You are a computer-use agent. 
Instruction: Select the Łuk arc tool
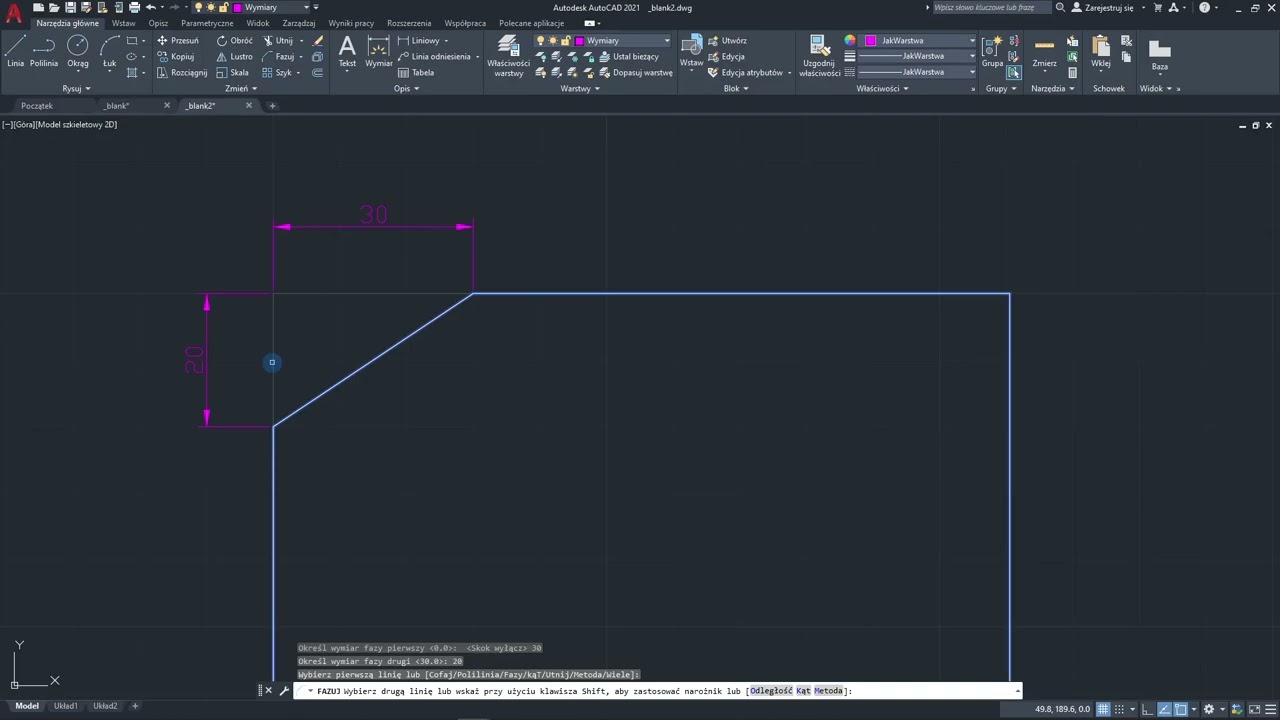pos(109,52)
